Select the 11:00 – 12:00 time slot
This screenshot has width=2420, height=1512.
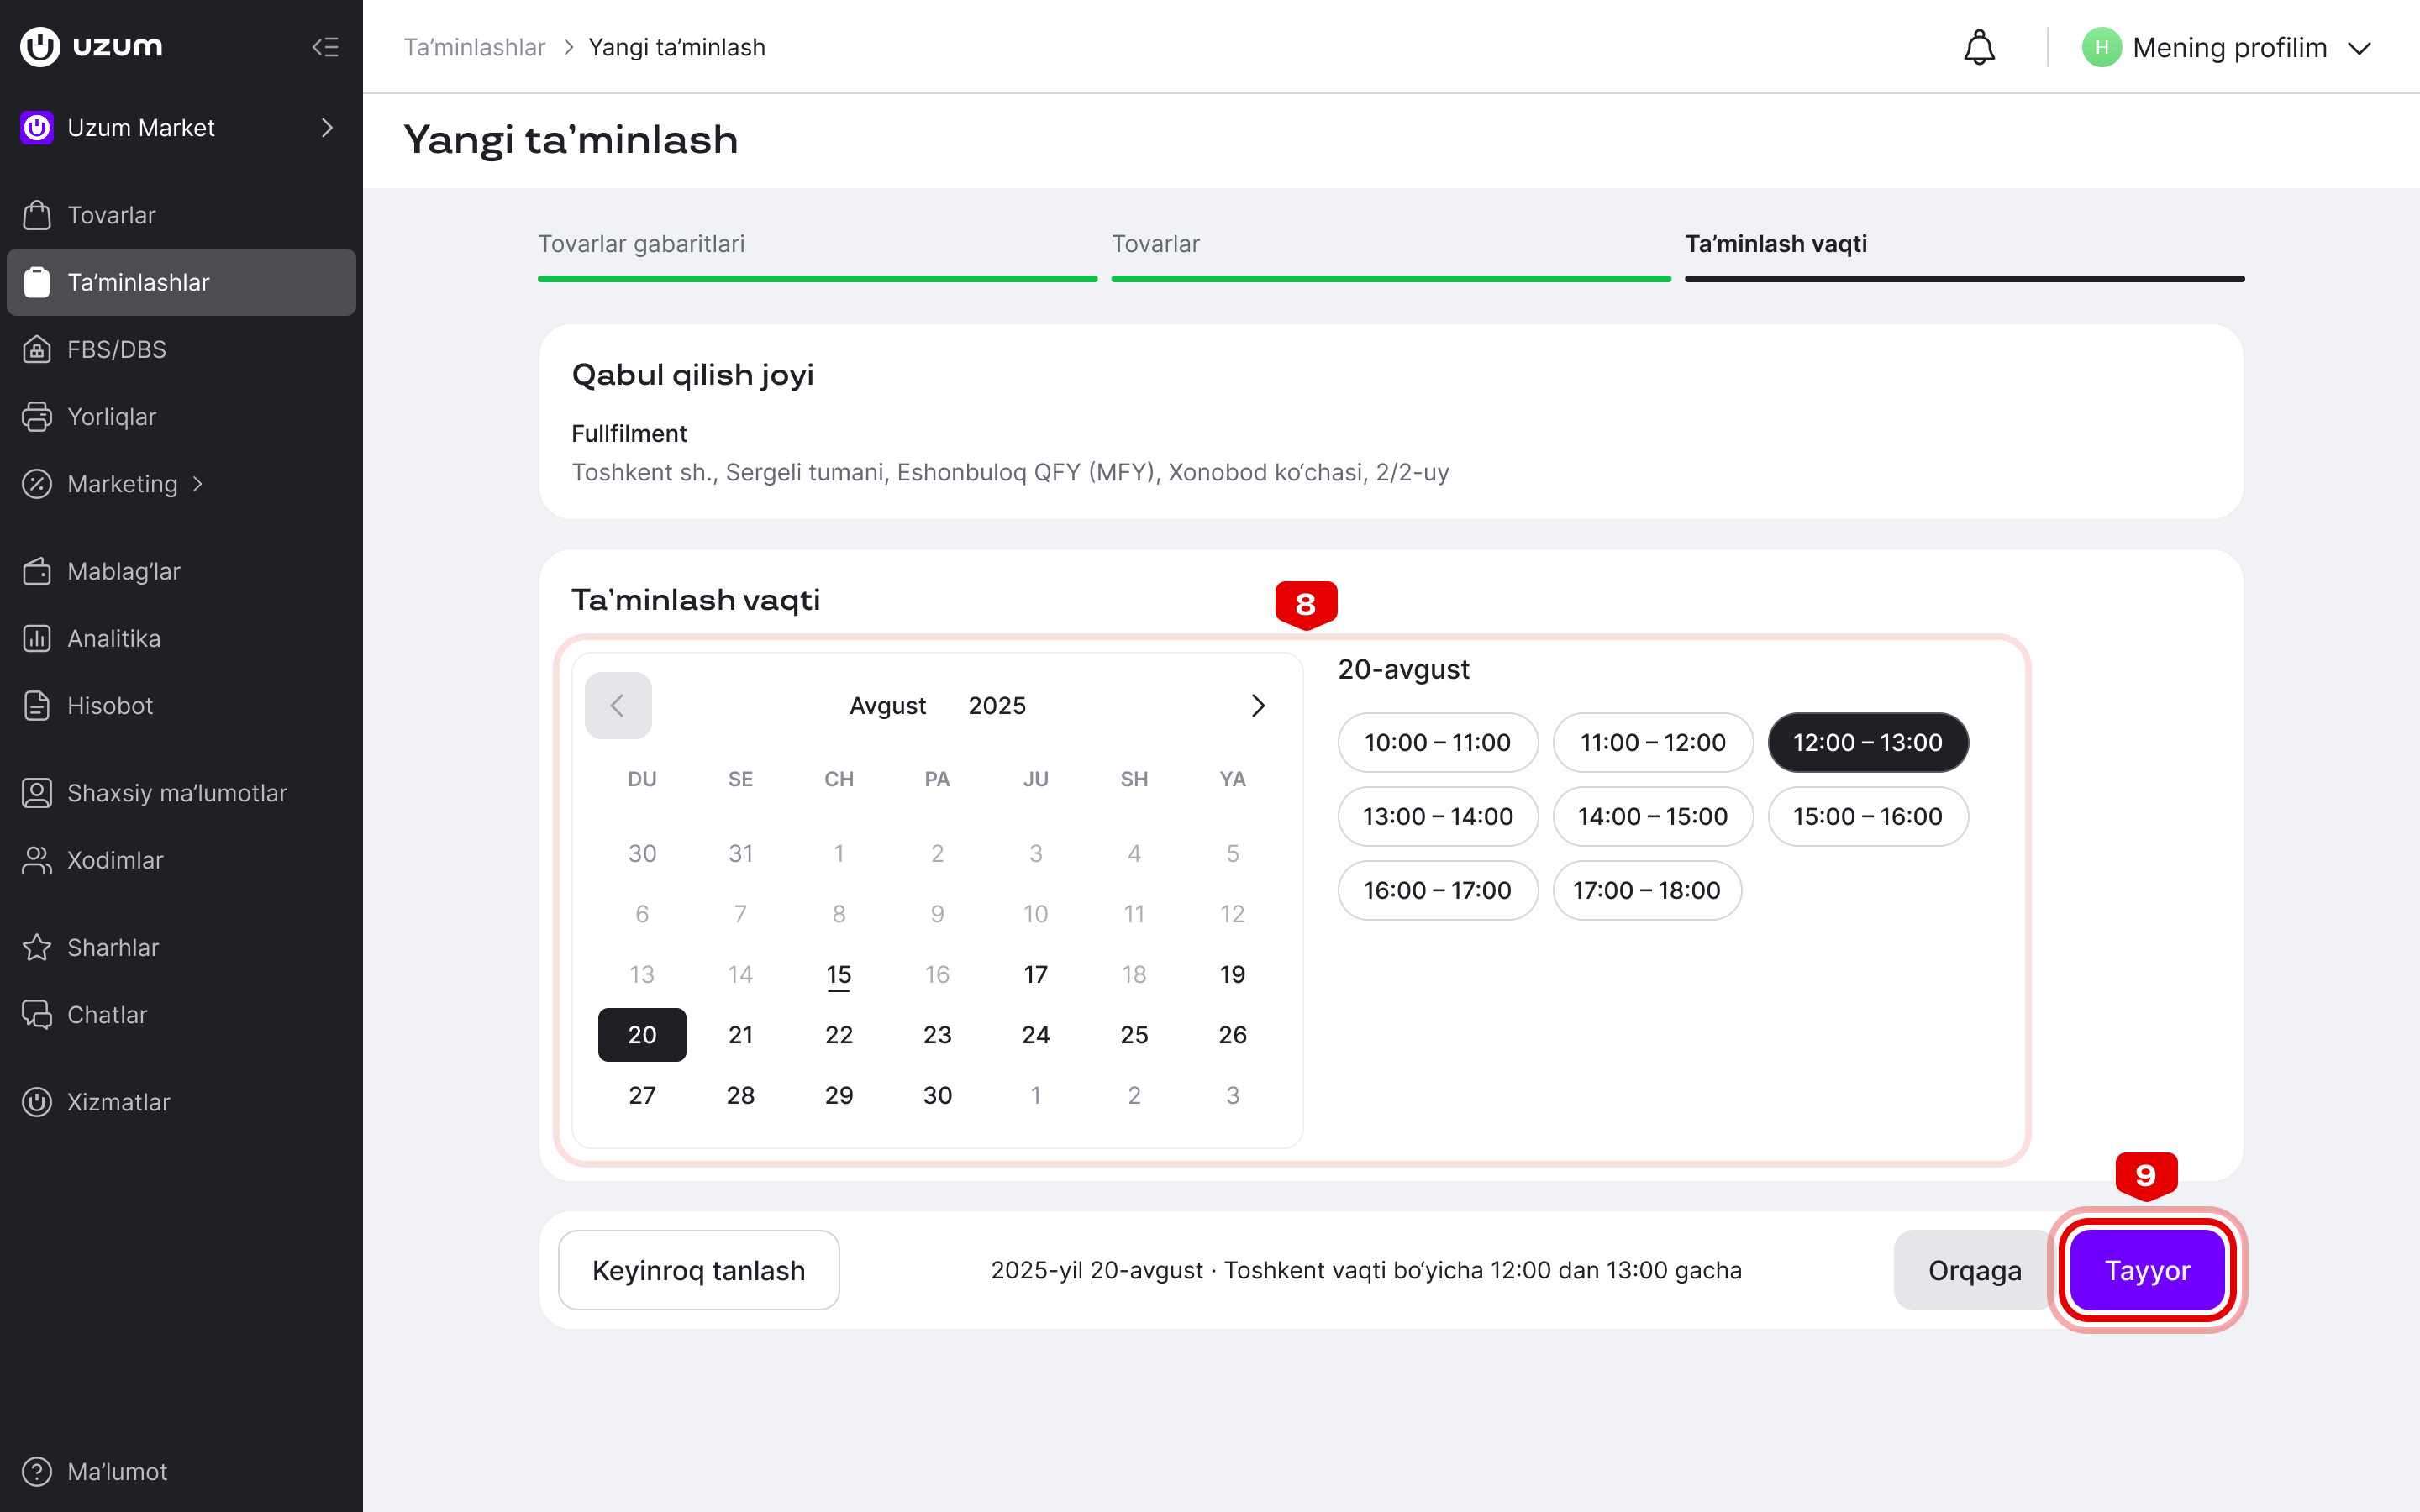click(1652, 742)
